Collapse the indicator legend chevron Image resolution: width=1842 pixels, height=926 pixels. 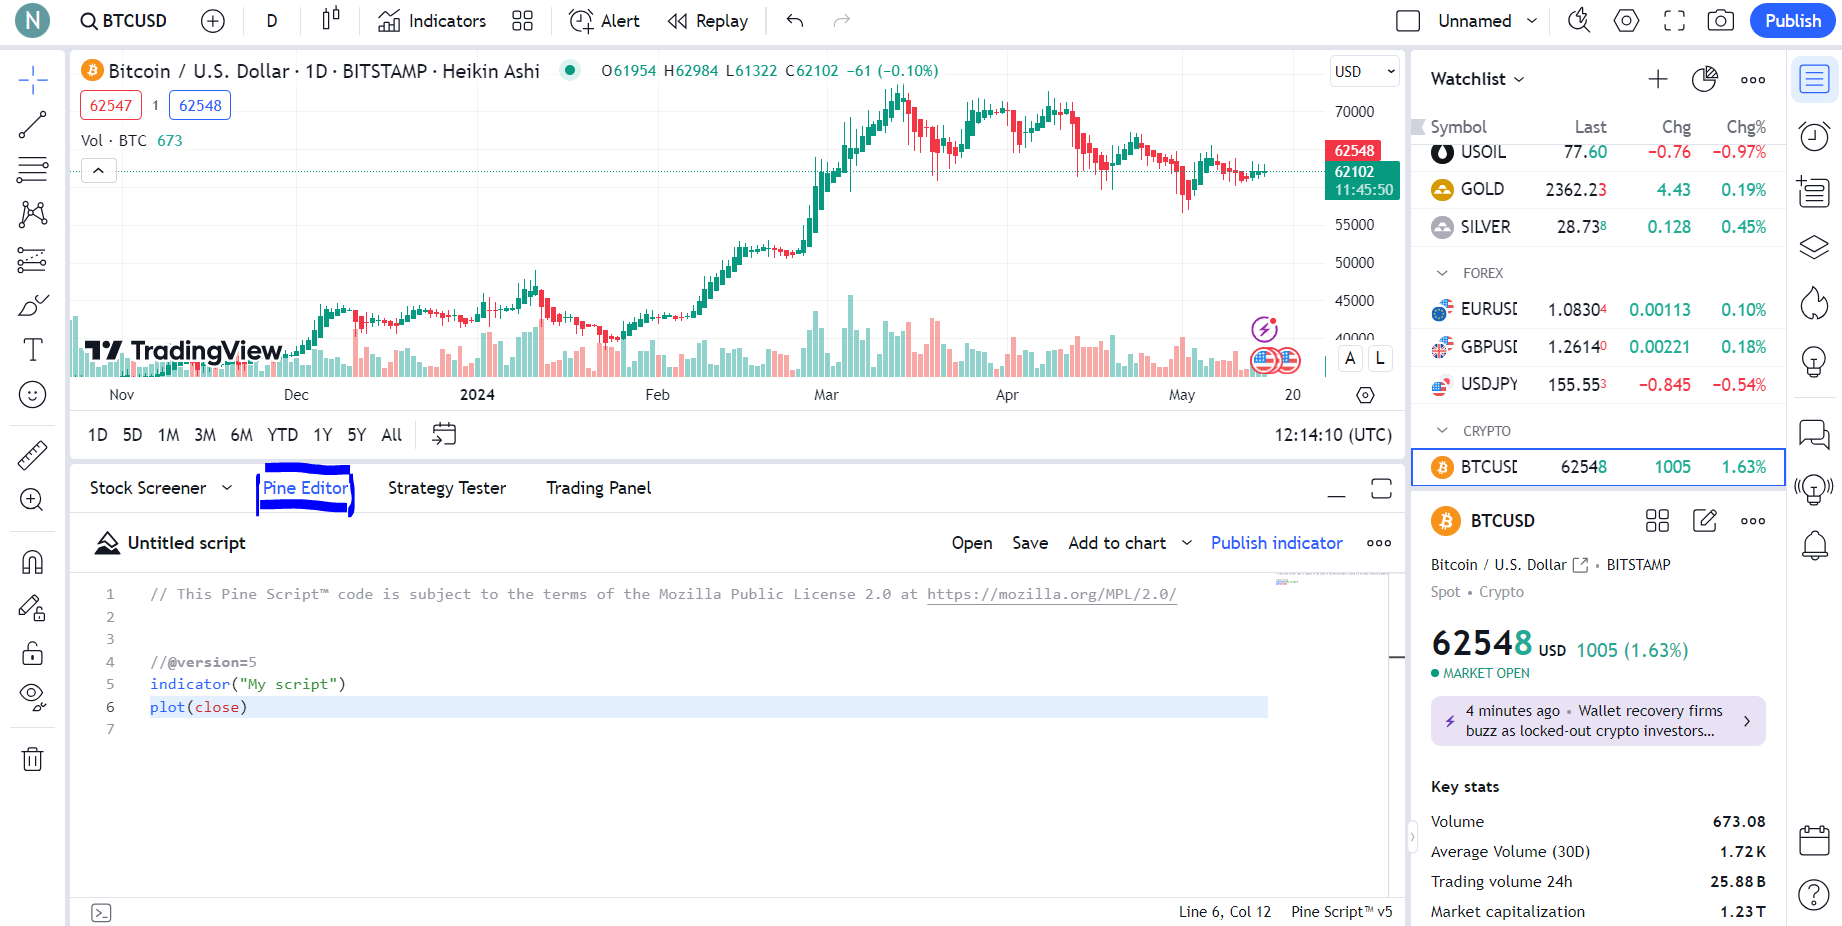click(x=98, y=171)
